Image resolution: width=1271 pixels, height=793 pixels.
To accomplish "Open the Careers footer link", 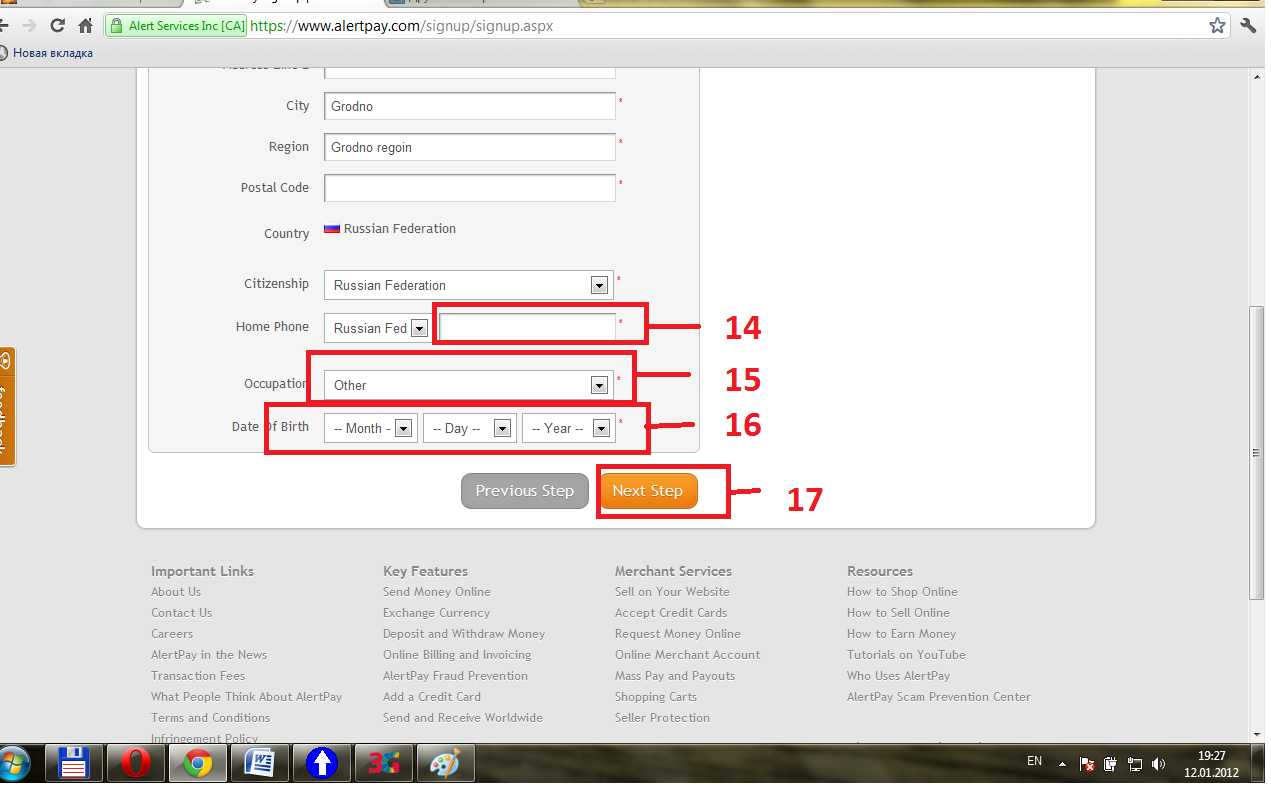I will [172, 634].
